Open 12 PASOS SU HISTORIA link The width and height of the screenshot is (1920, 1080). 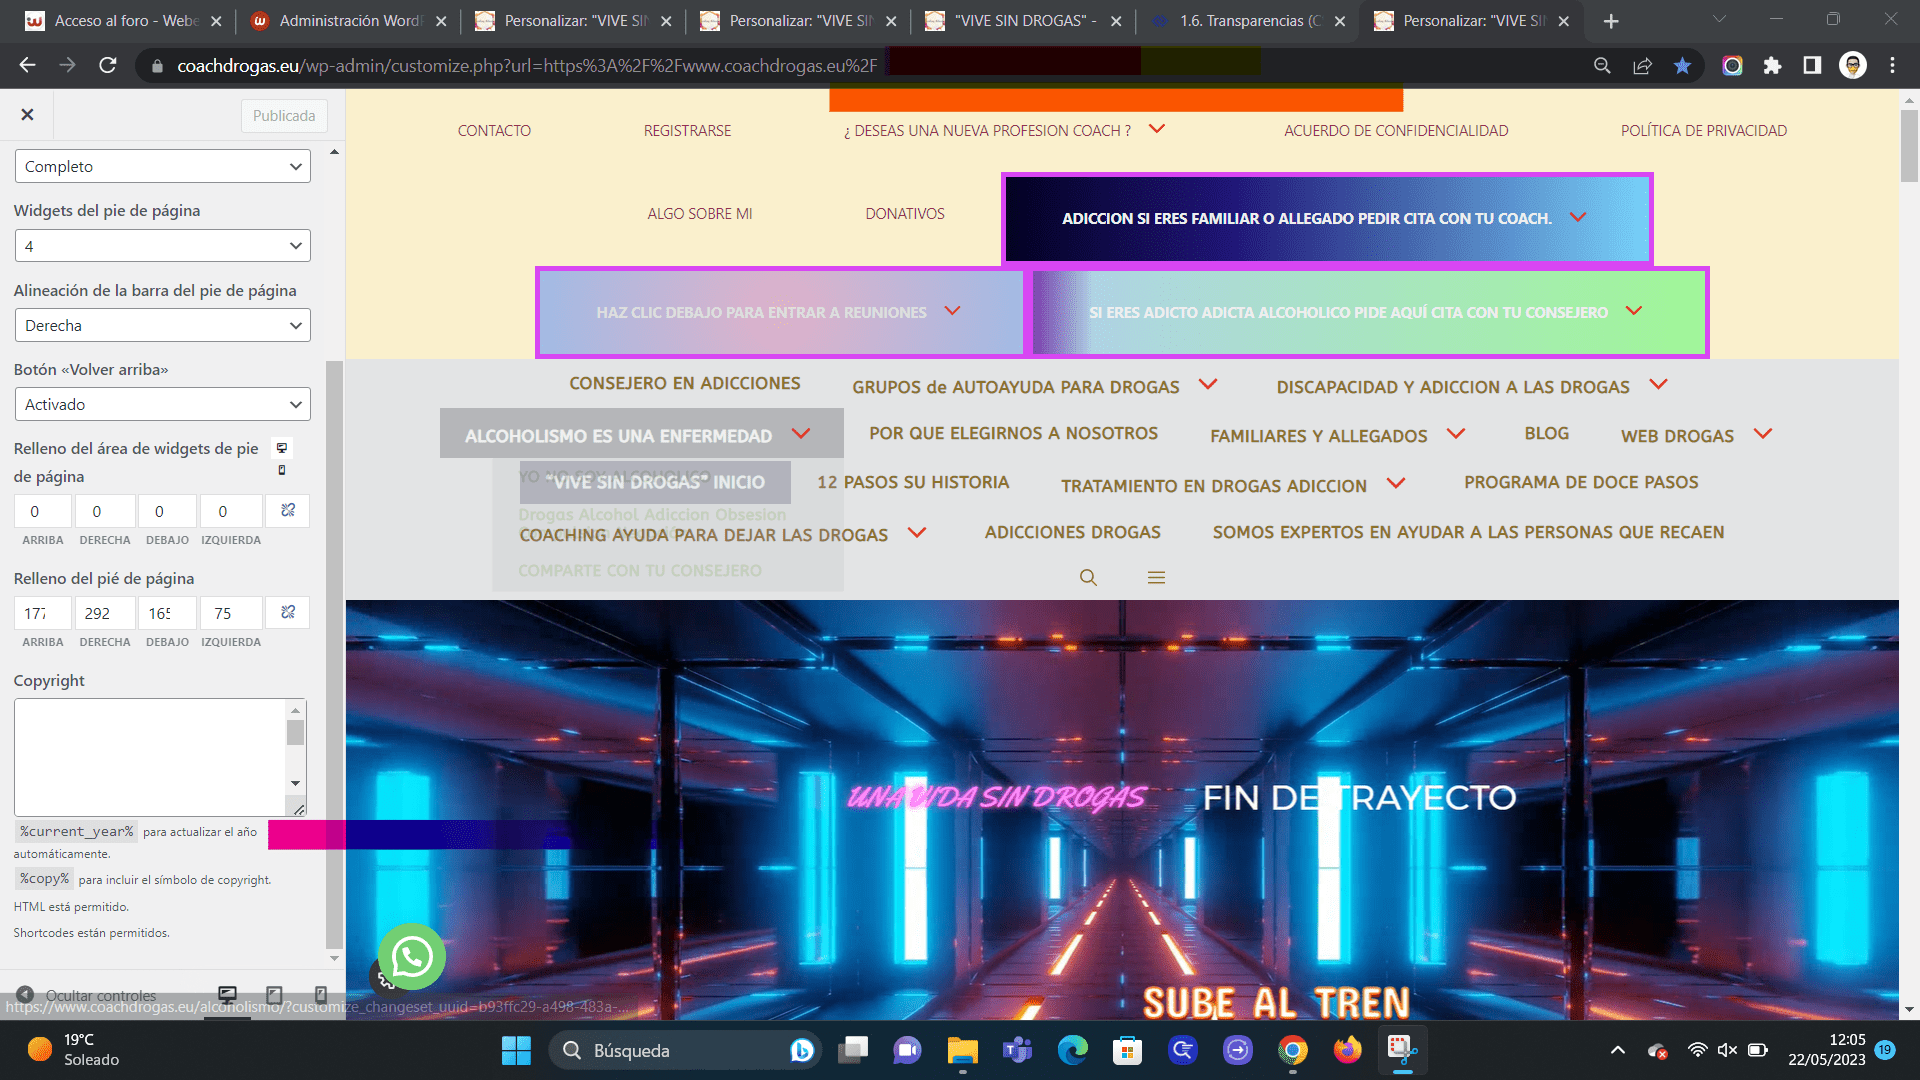coord(913,482)
